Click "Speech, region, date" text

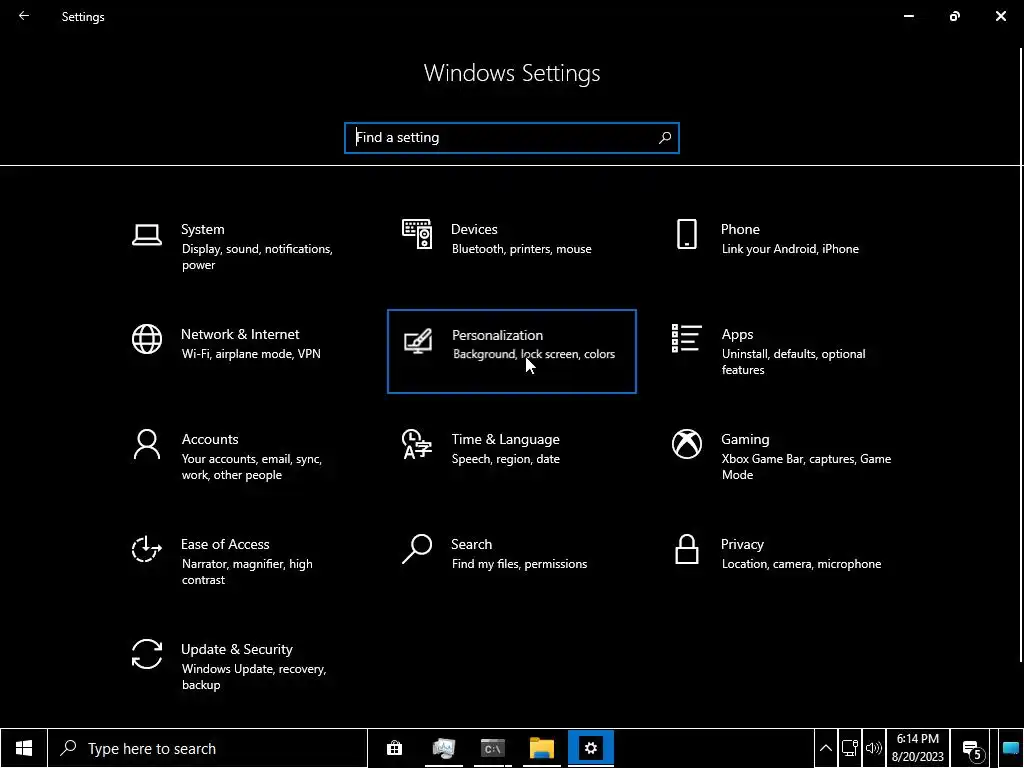pos(505,459)
